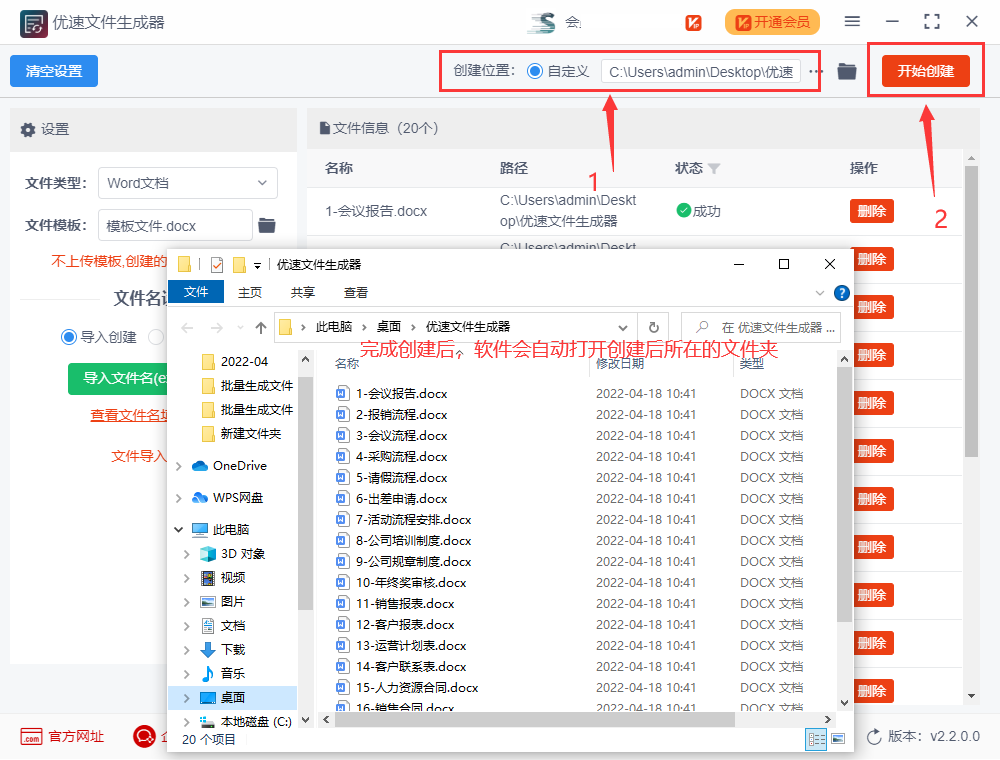This screenshot has width=1000, height=760.
Task: Open folder browser beside 模板文件 field
Action: point(266,226)
